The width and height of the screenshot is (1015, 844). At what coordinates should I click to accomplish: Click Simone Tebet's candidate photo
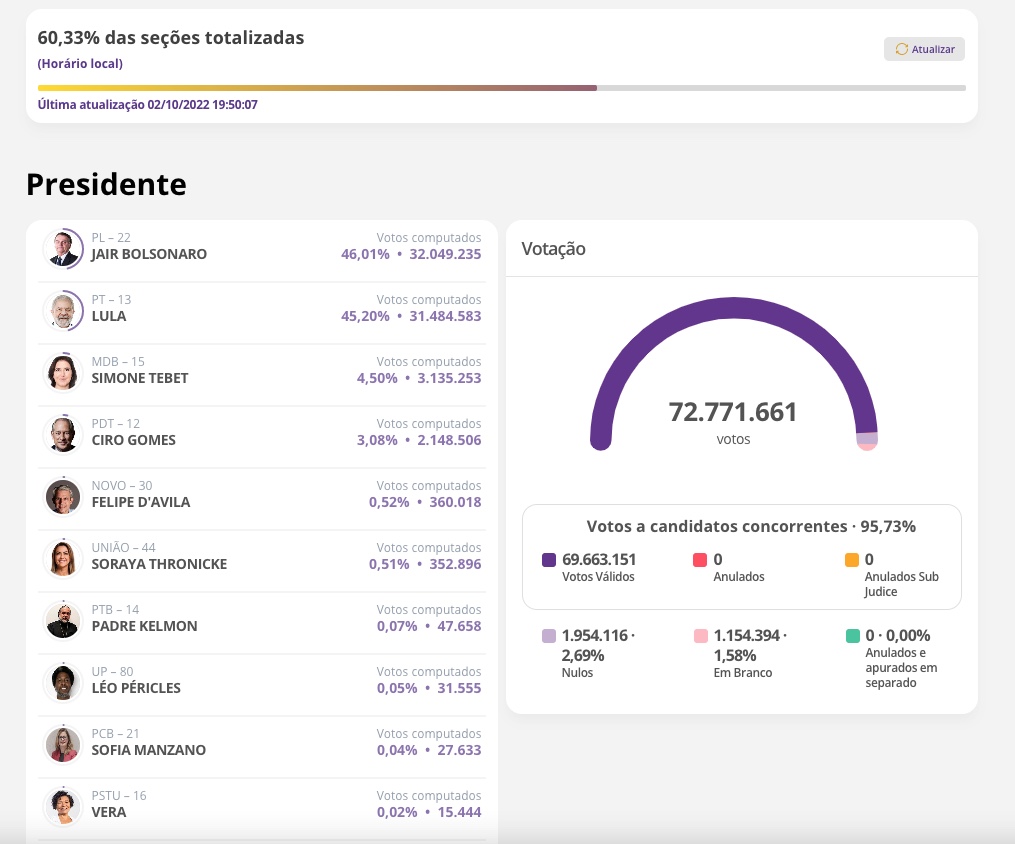(x=62, y=371)
